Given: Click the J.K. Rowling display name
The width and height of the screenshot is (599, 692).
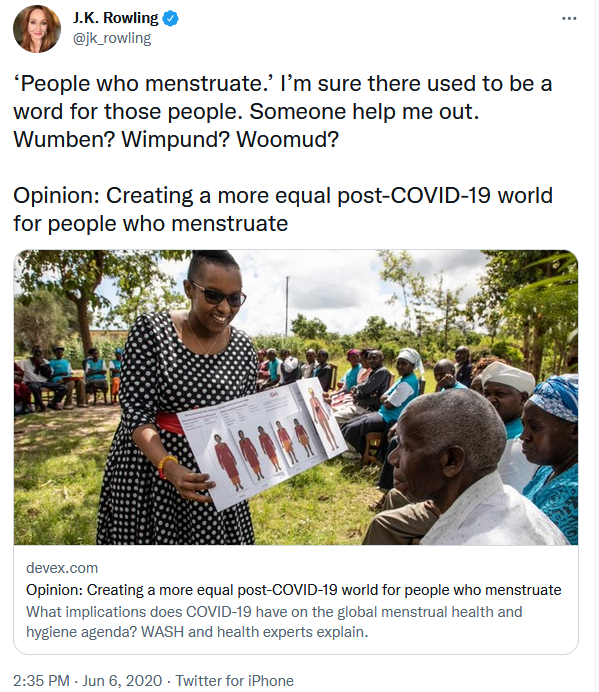Looking at the screenshot, I should point(115,18).
